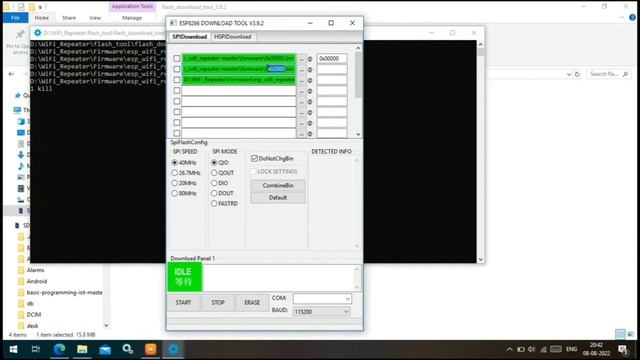This screenshot has height=360, width=640.
Task: Click round indicator on 0x02000.bin row
Action: click(310, 69)
